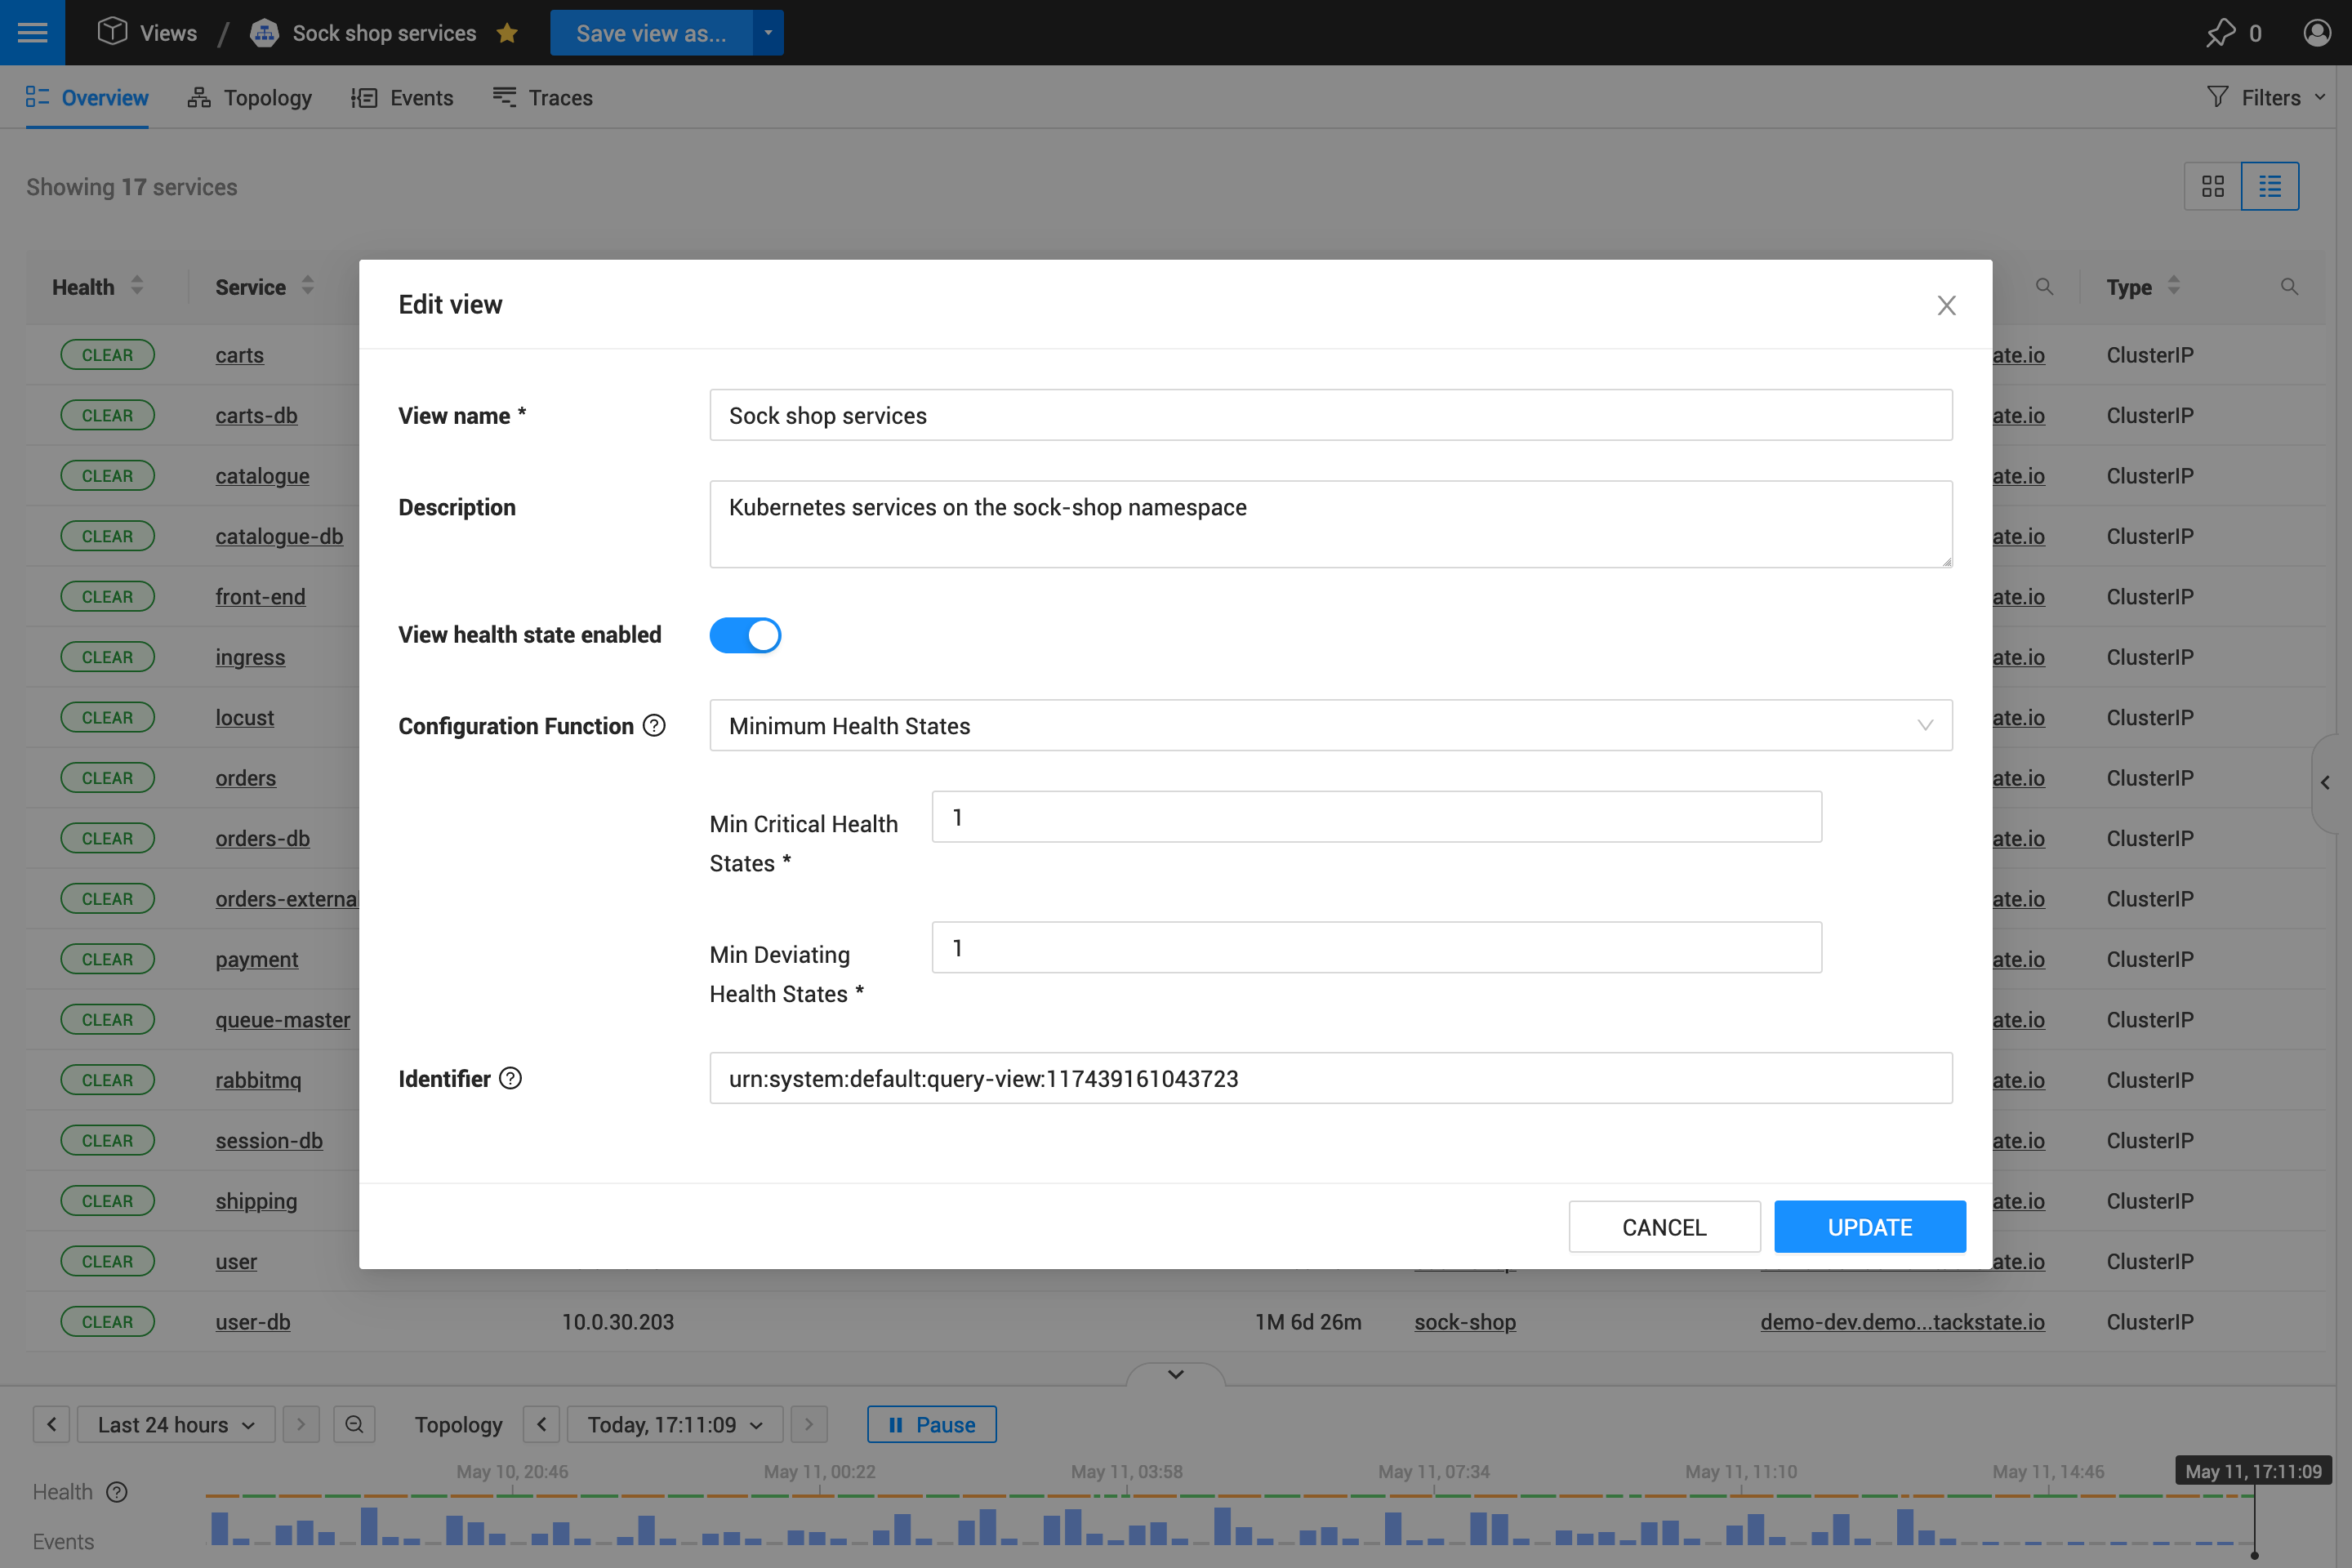This screenshot has height=1568, width=2352.
Task: Unfavorite Sock shop services via the star icon
Action: [x=508, y=32]
